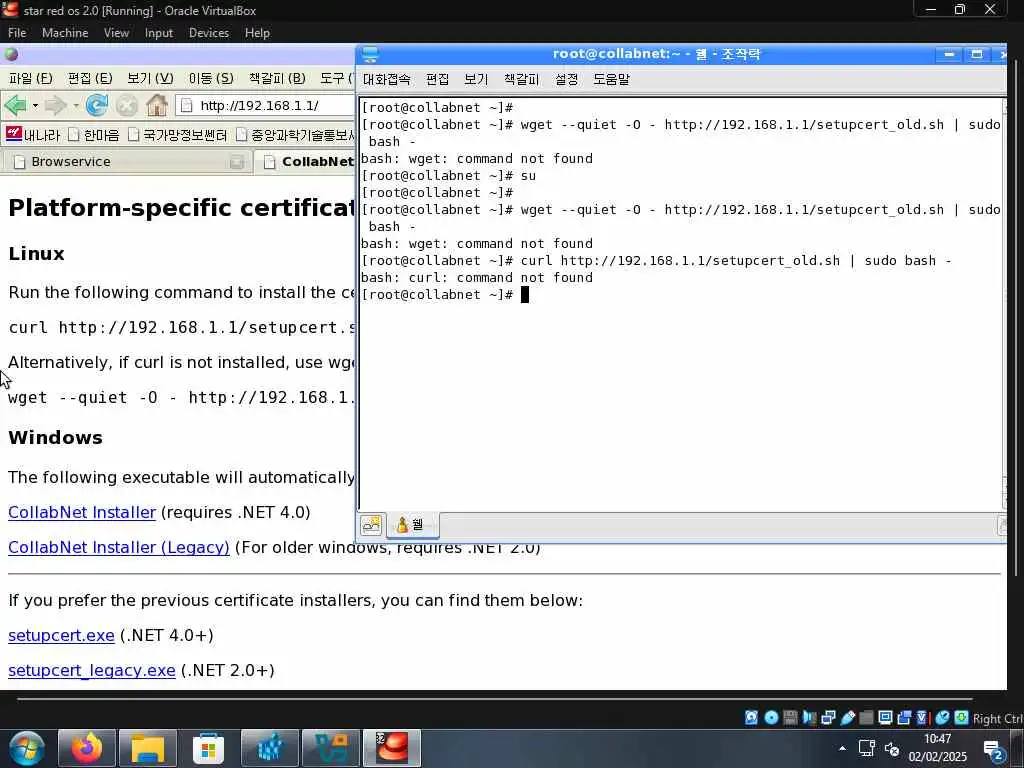Open the Windows notification center icon
Viewport: 1024px width, 768px height.
[993, 750]
